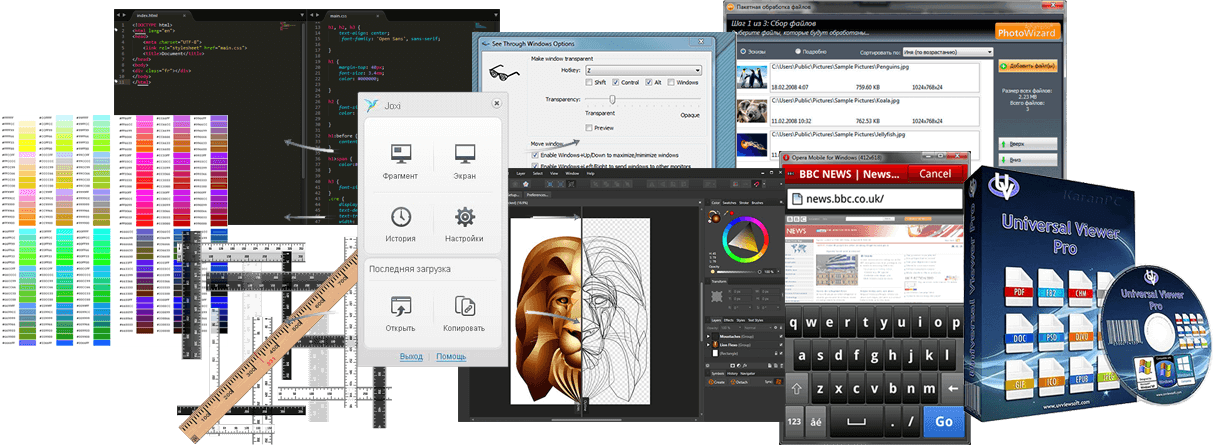Click the news.bbc.co.uk address field
This screenshot has width=1213, height=445.
pyautogui.click(x=874, y=199)
